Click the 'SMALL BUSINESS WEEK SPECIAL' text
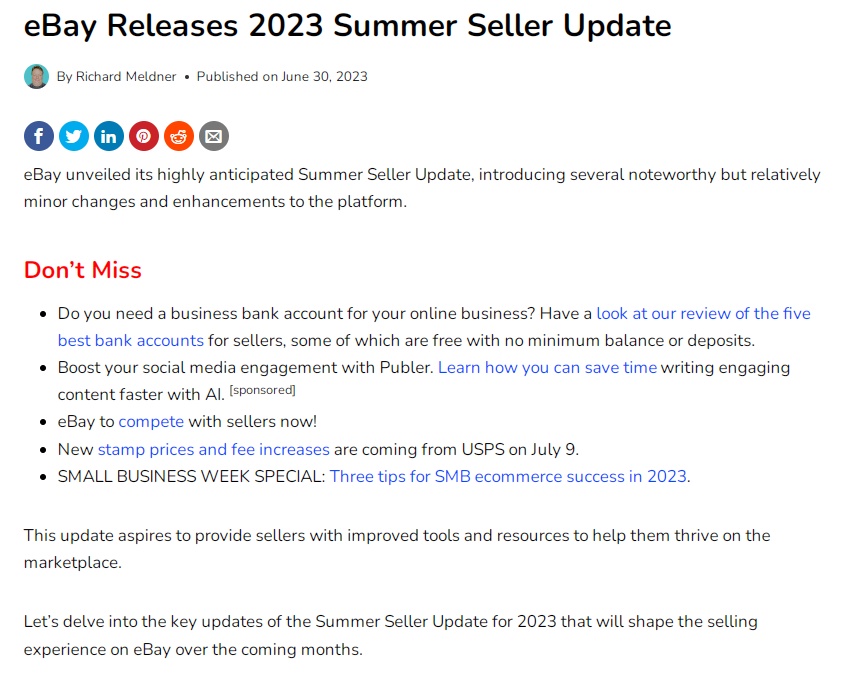The image size is (868, 676). 191,477
